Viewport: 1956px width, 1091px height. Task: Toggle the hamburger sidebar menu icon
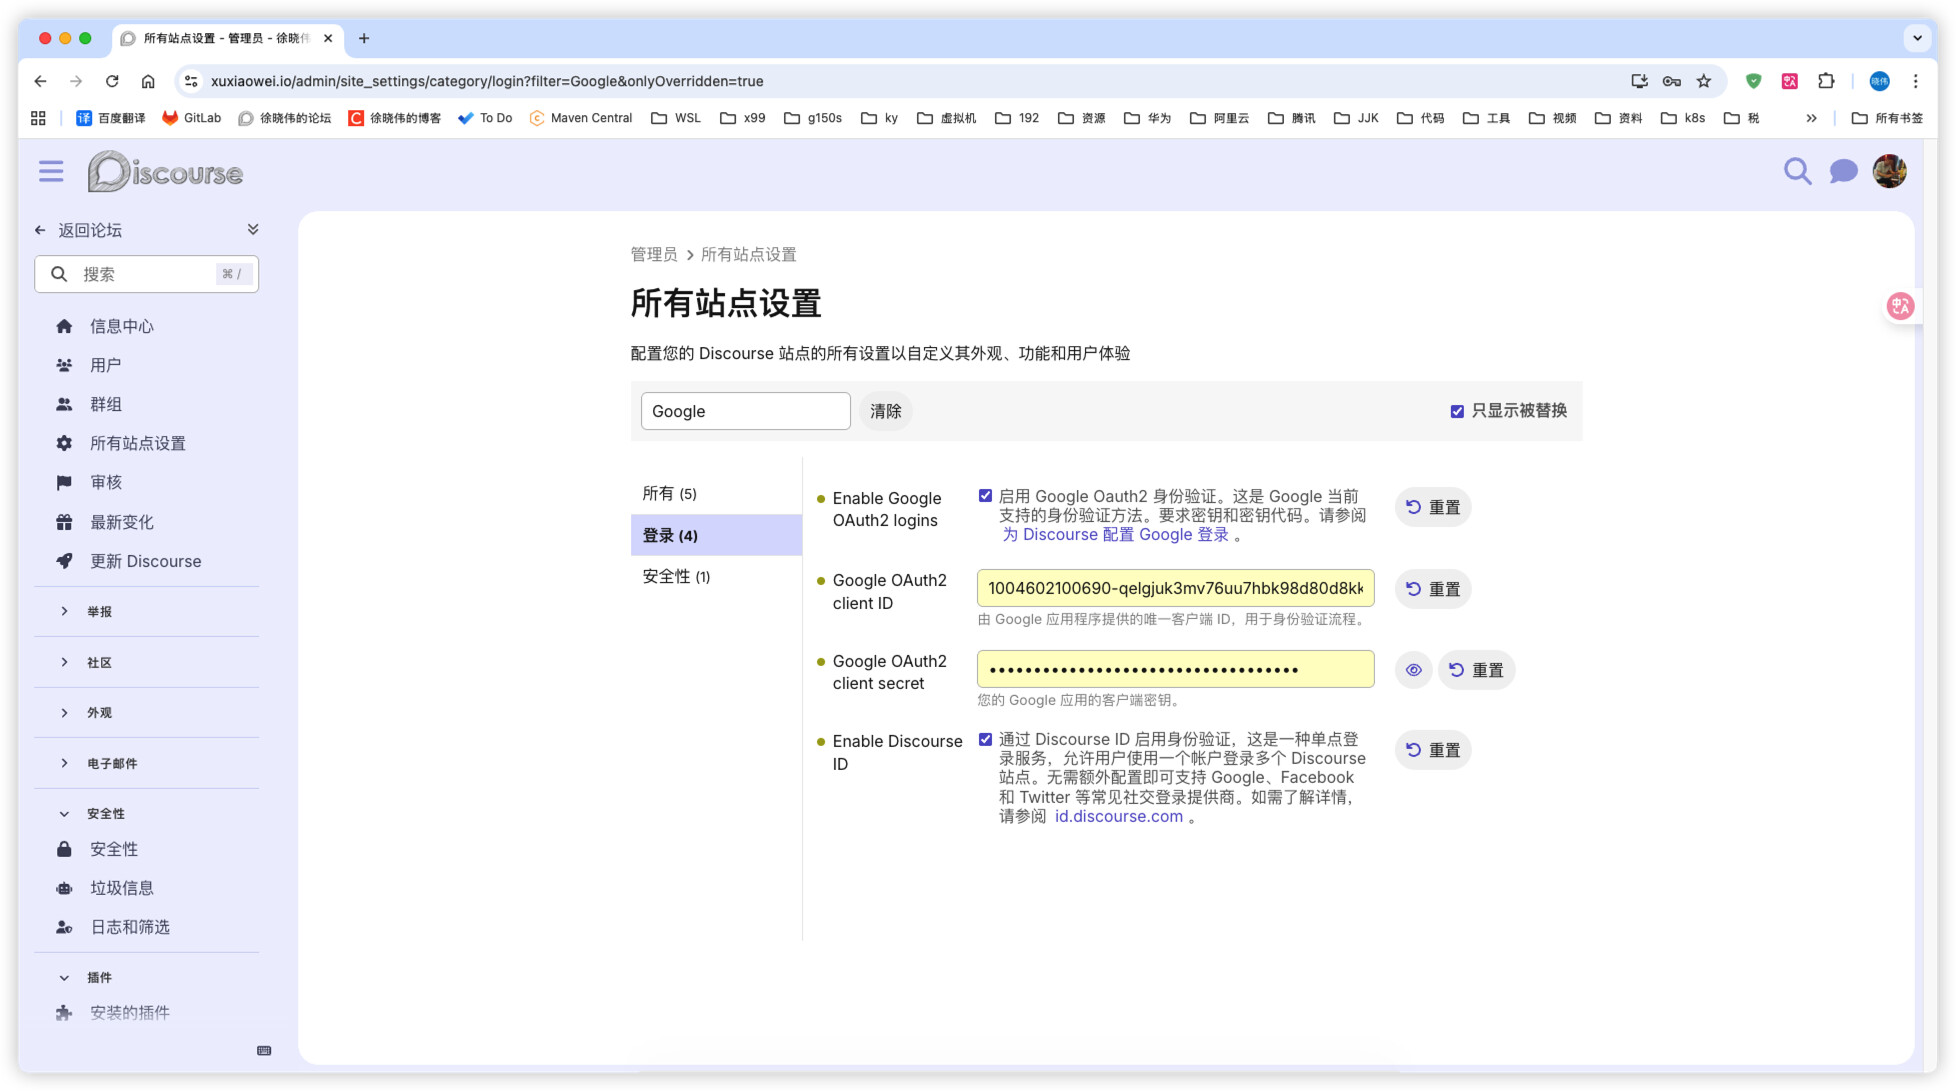pyautogui.click(x=51, y=172)
